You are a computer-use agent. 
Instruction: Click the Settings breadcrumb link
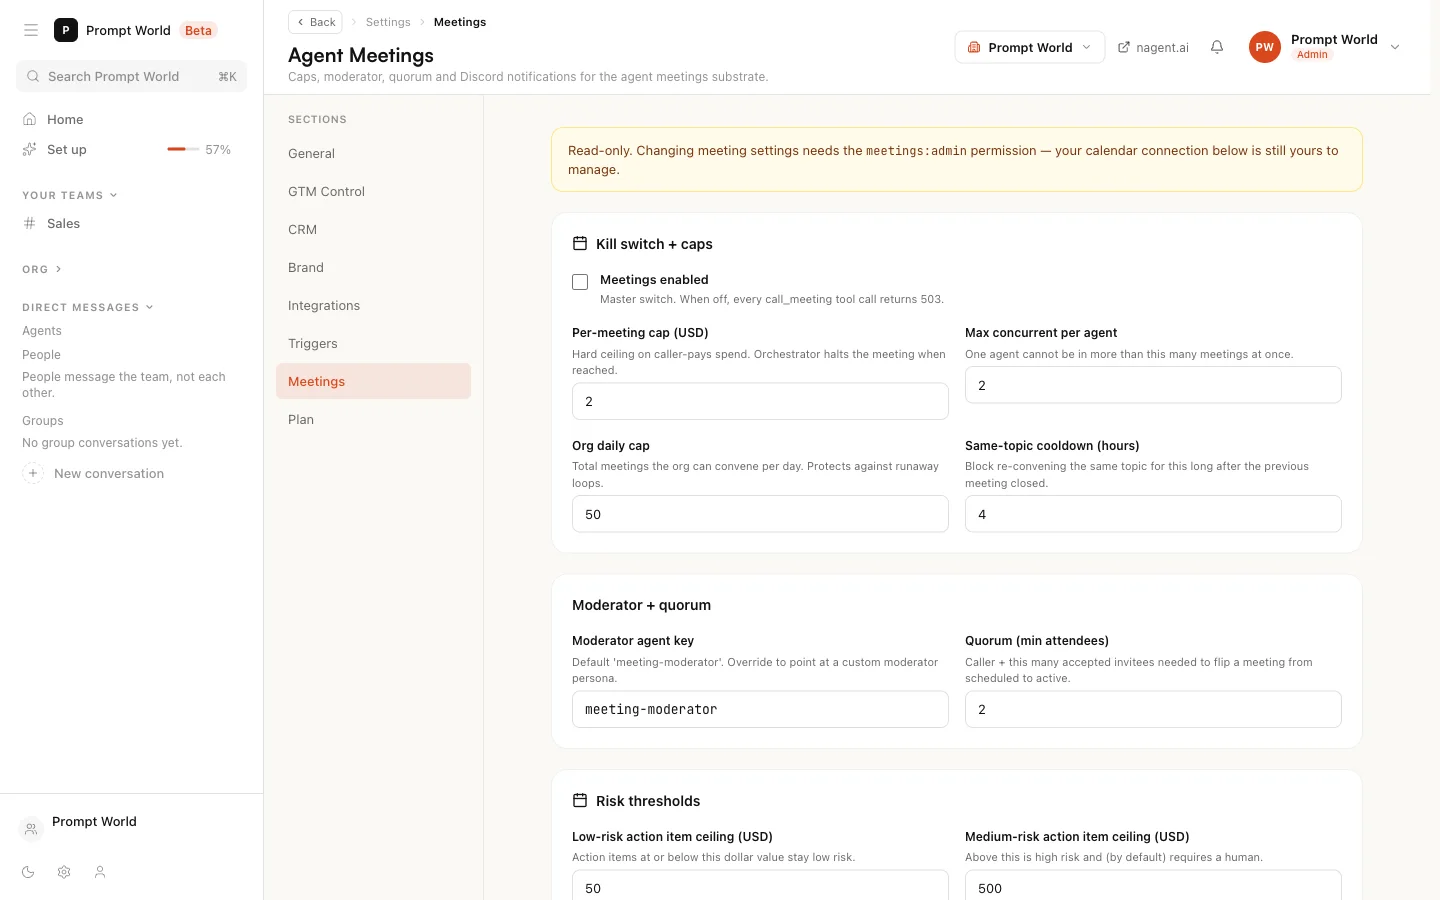[x=388, y=22]
